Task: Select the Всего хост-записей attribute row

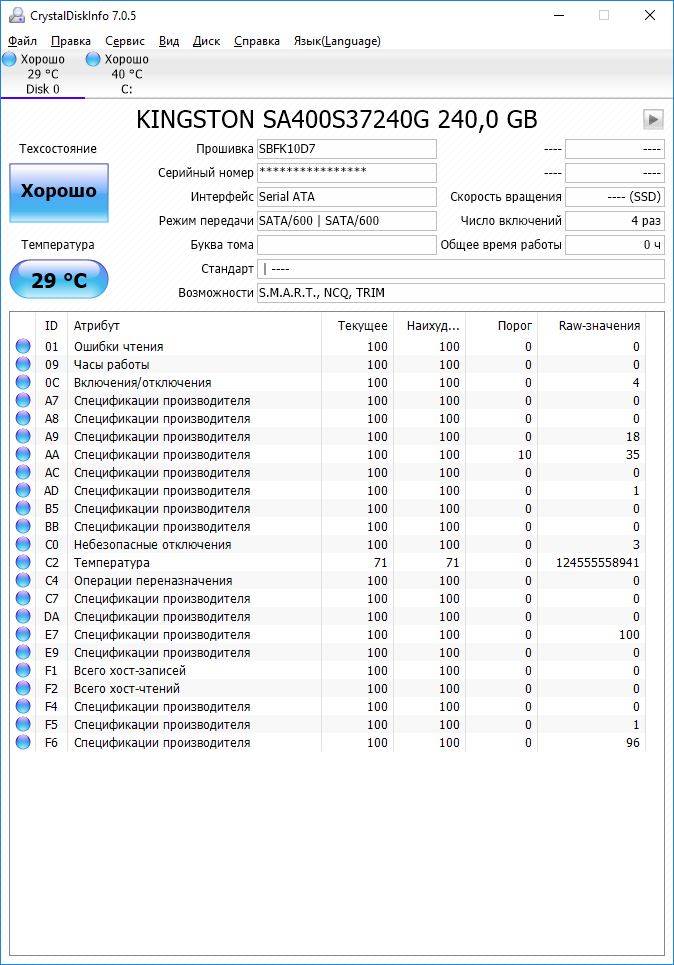Action: (x=328, y=670)
